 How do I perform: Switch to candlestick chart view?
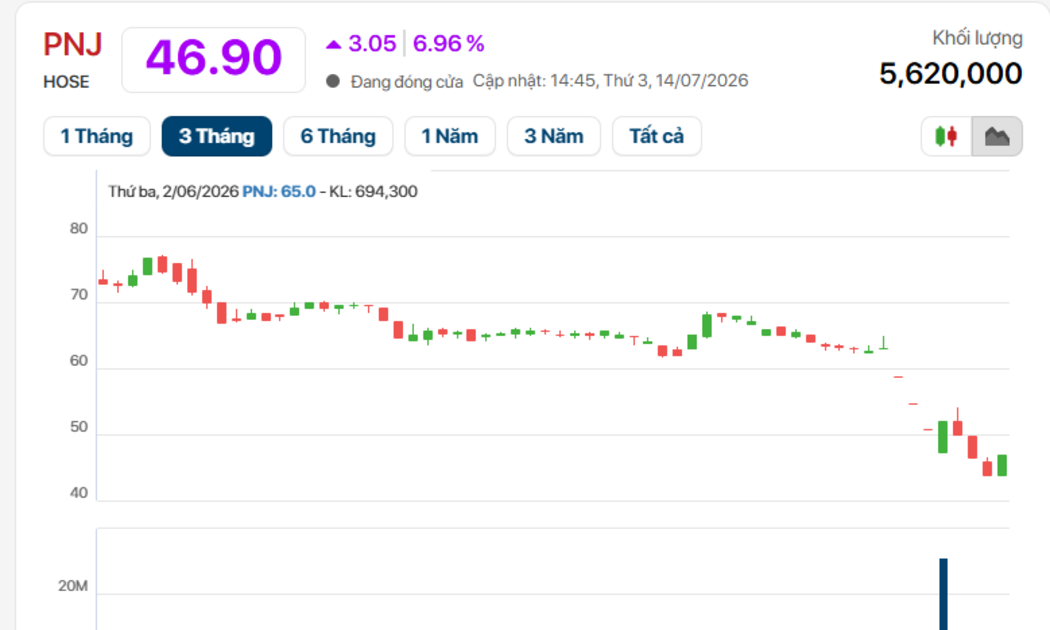coord(946,136)
